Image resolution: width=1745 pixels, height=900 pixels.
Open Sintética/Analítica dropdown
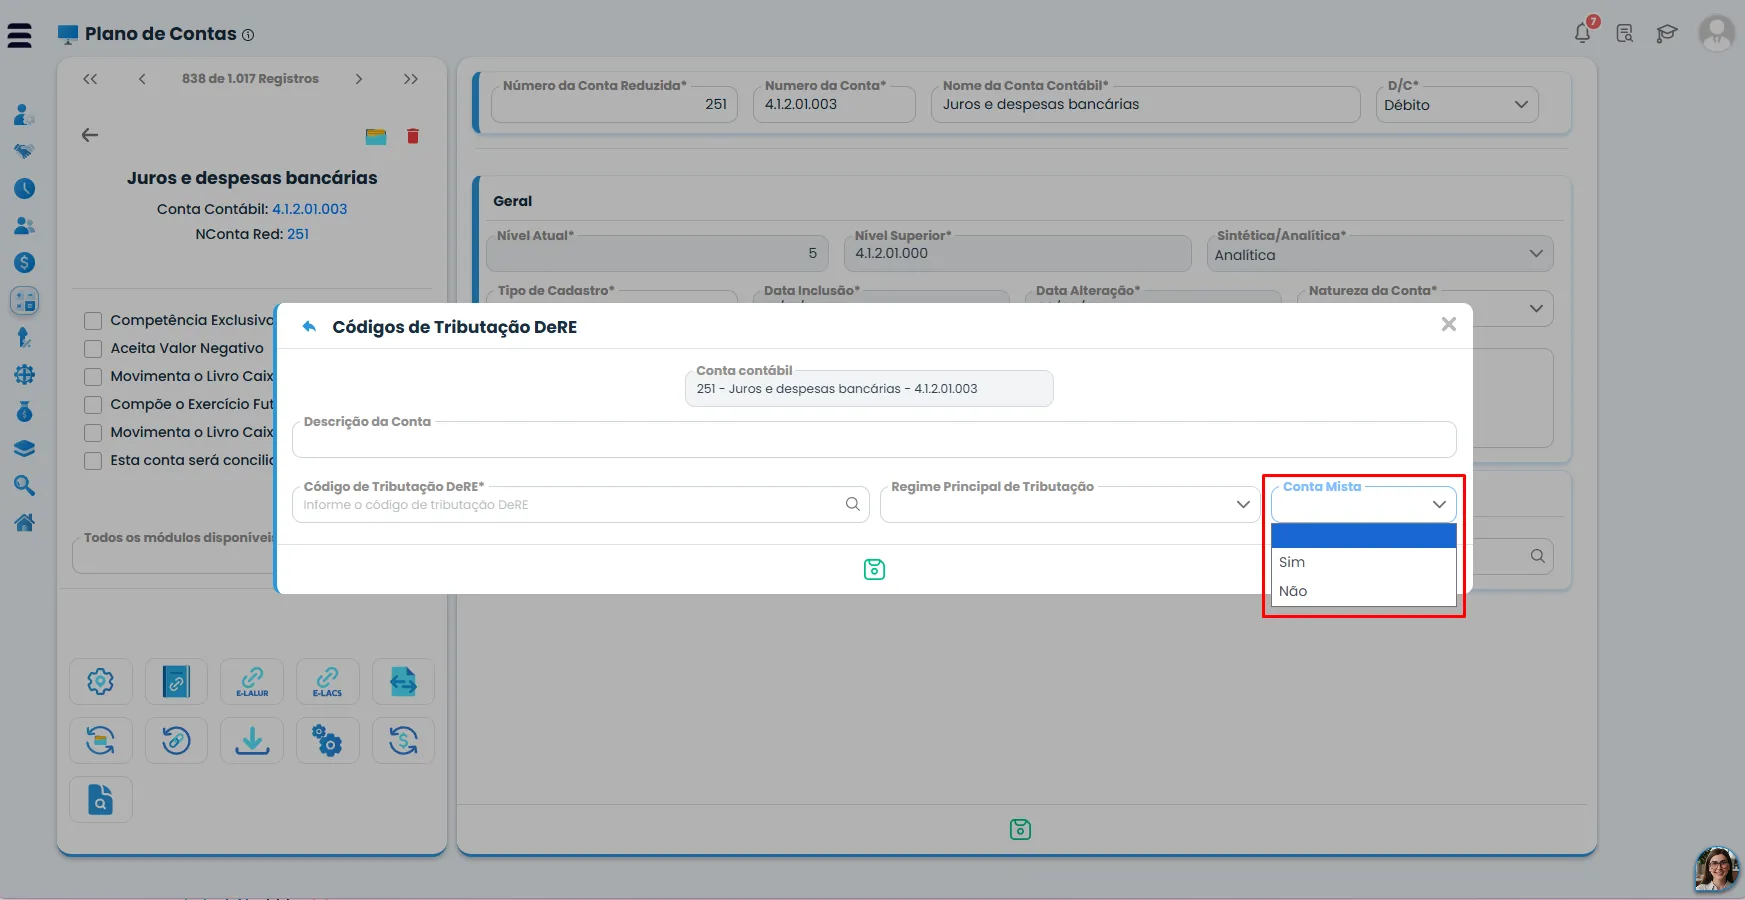point(1380,254)
